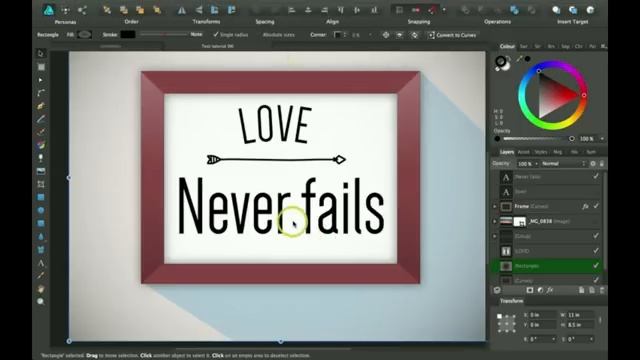Open the snapping options dropdown arrow
This screenshot has width=640, height=360.
click(444, 10)
